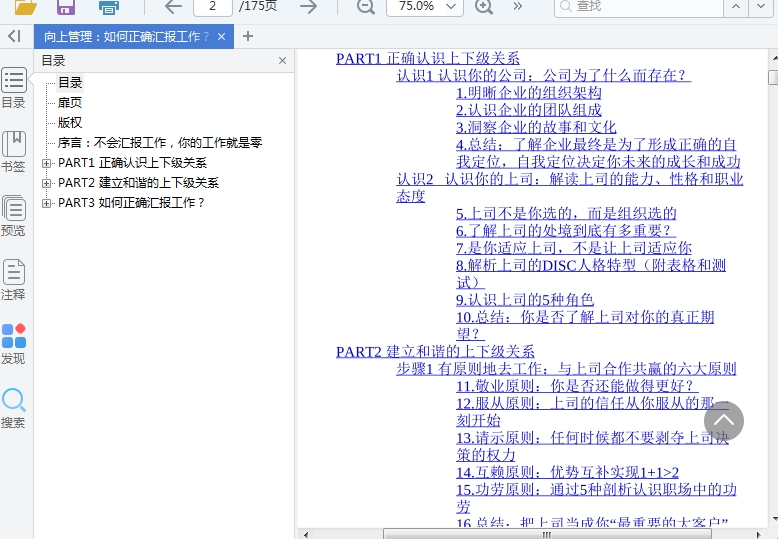Expand PART1 正确认识上下级关系 tree node
Viewport: 778px width, 539px height.
coord(46,163)
